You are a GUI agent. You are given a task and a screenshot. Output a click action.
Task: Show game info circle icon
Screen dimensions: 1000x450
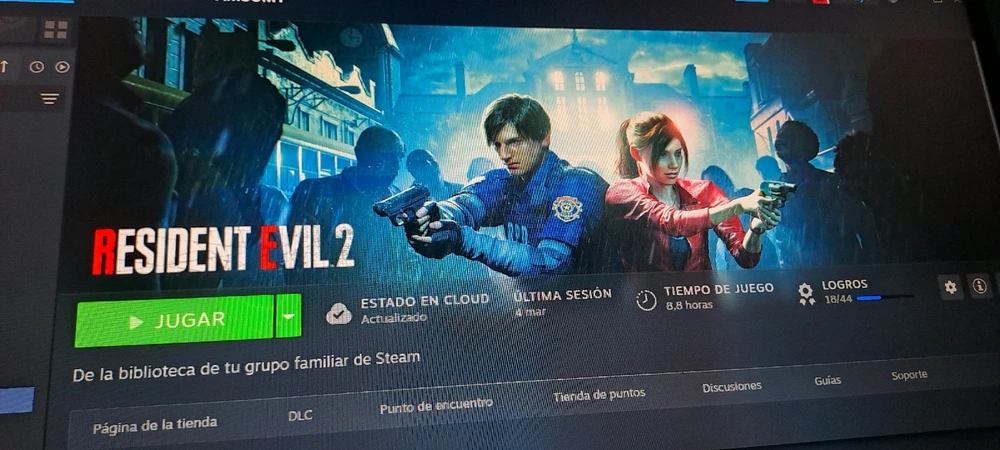point(979,286)
